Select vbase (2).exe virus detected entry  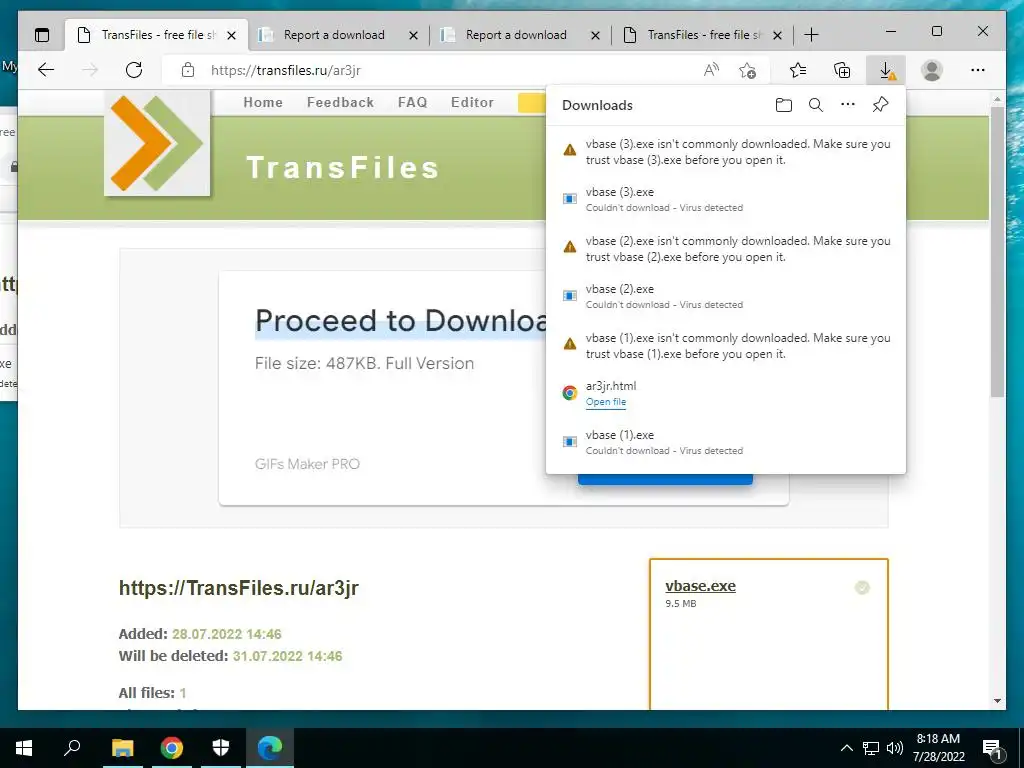click(726, 296)
